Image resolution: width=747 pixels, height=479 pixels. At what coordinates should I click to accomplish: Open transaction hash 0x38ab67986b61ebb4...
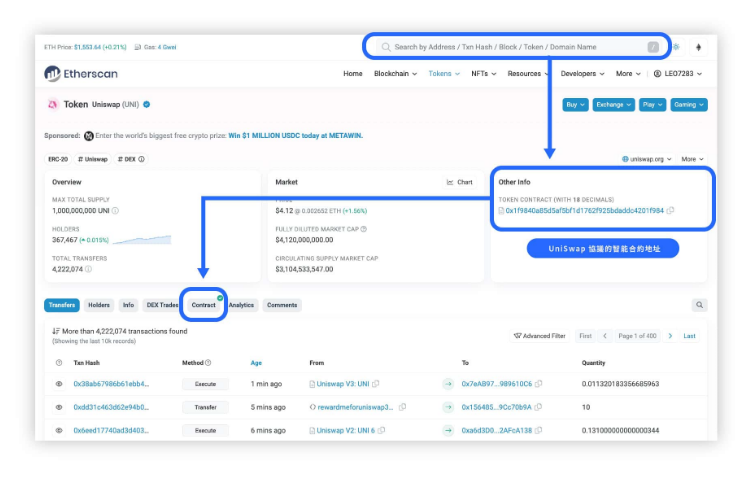(x=111, y=384)
